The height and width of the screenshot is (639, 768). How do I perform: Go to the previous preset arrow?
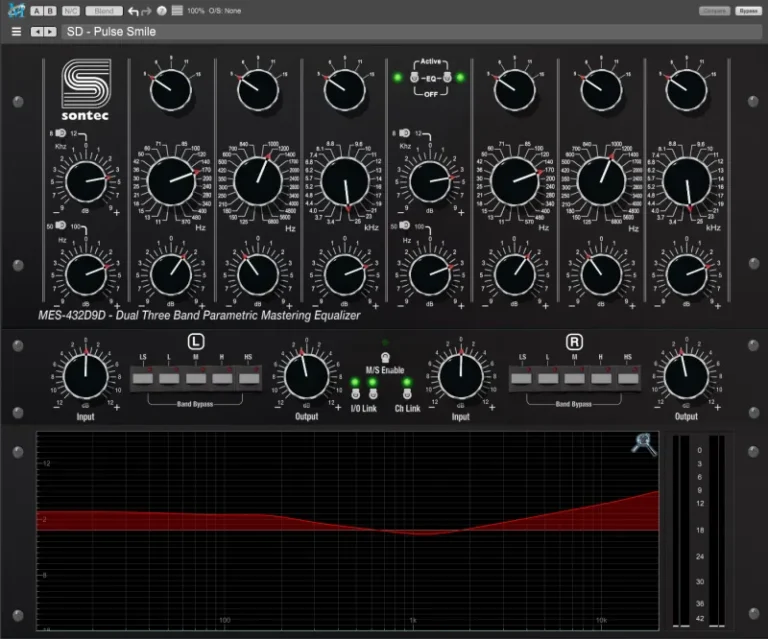pyautogui.click(x=37, y=31)
